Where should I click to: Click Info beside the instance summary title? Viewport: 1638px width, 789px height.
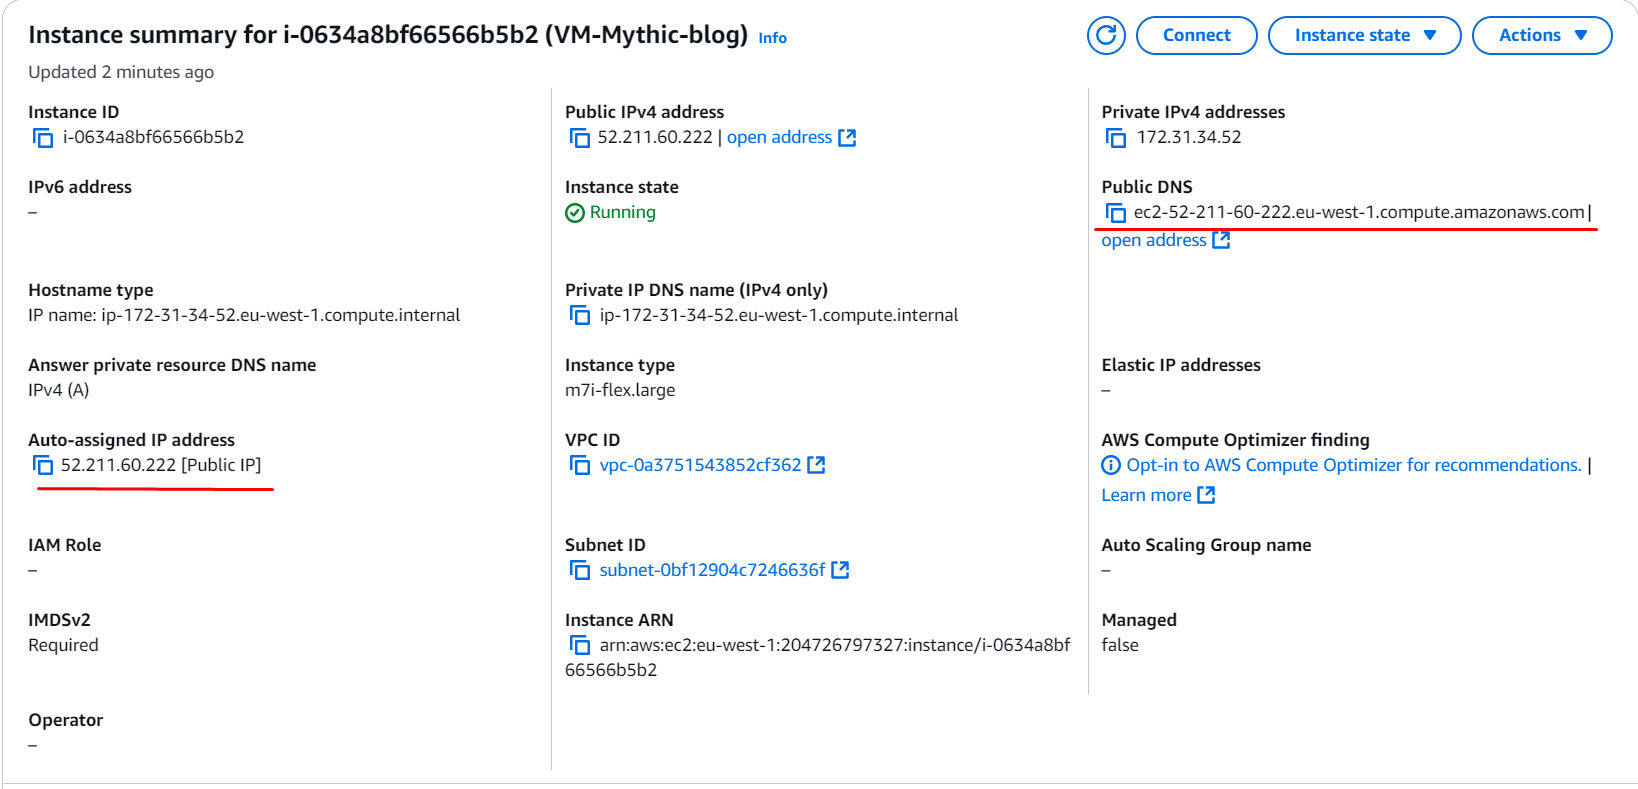[772, 38]
